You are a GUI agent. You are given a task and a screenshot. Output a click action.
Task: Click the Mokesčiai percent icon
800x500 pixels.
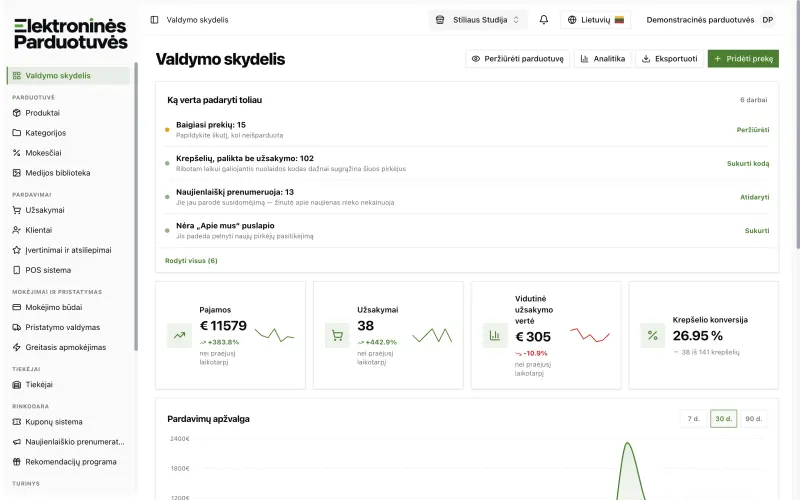point(17,153)
